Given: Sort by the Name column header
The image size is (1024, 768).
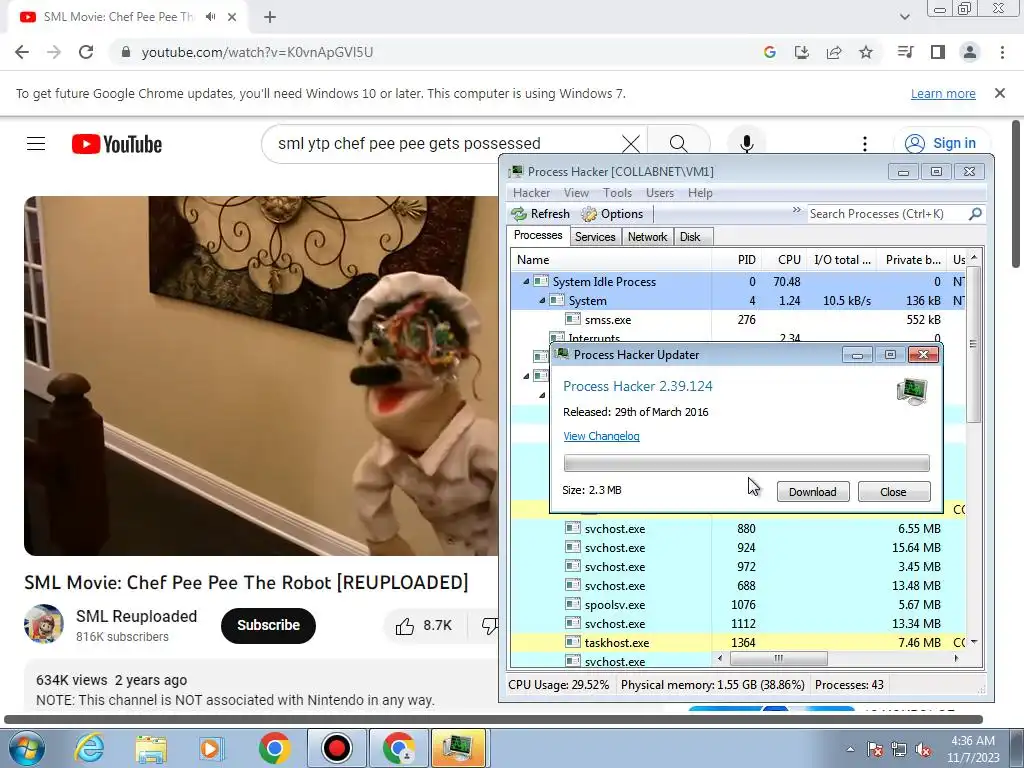Looking at the screenshot, I should pyautogui.click(x=611, y=260).
